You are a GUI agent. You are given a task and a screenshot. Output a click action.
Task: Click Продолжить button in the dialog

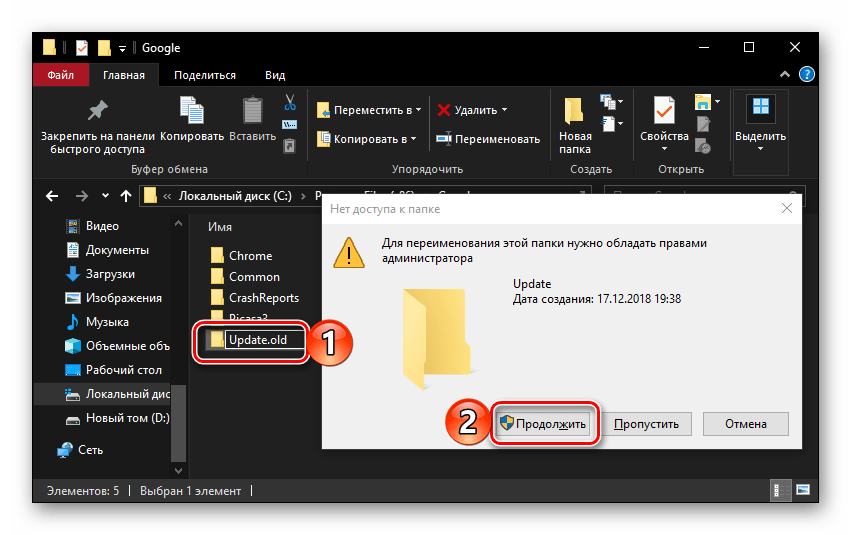click(x=544, y=424)
